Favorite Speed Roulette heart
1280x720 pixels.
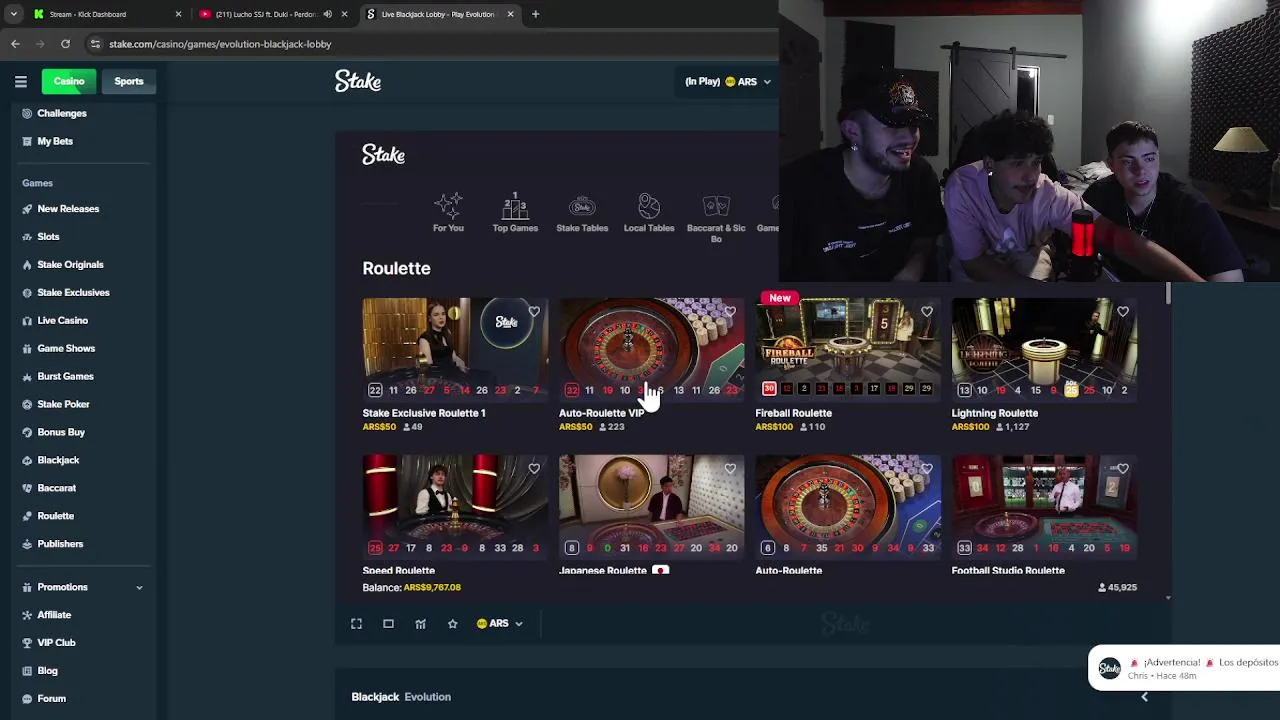tap(534, 469)
